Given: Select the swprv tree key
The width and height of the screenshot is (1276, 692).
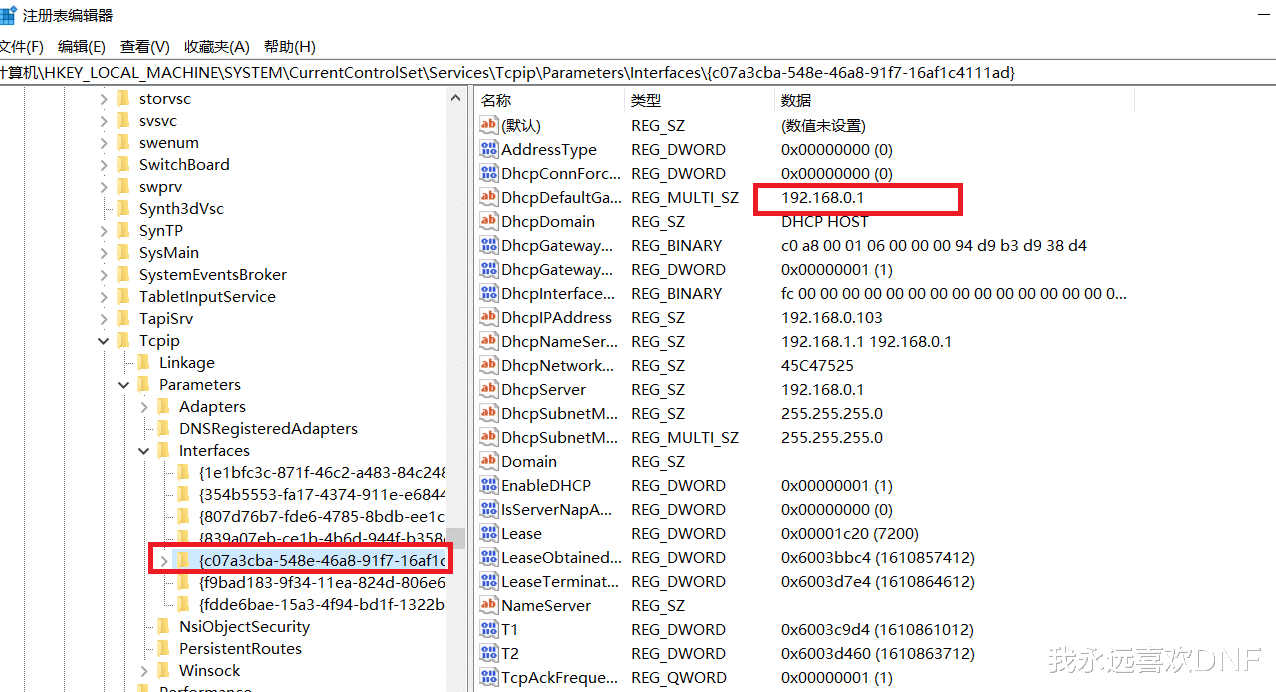Looking at the screenshot, I should pyautogui.click(x=160, y=187).
